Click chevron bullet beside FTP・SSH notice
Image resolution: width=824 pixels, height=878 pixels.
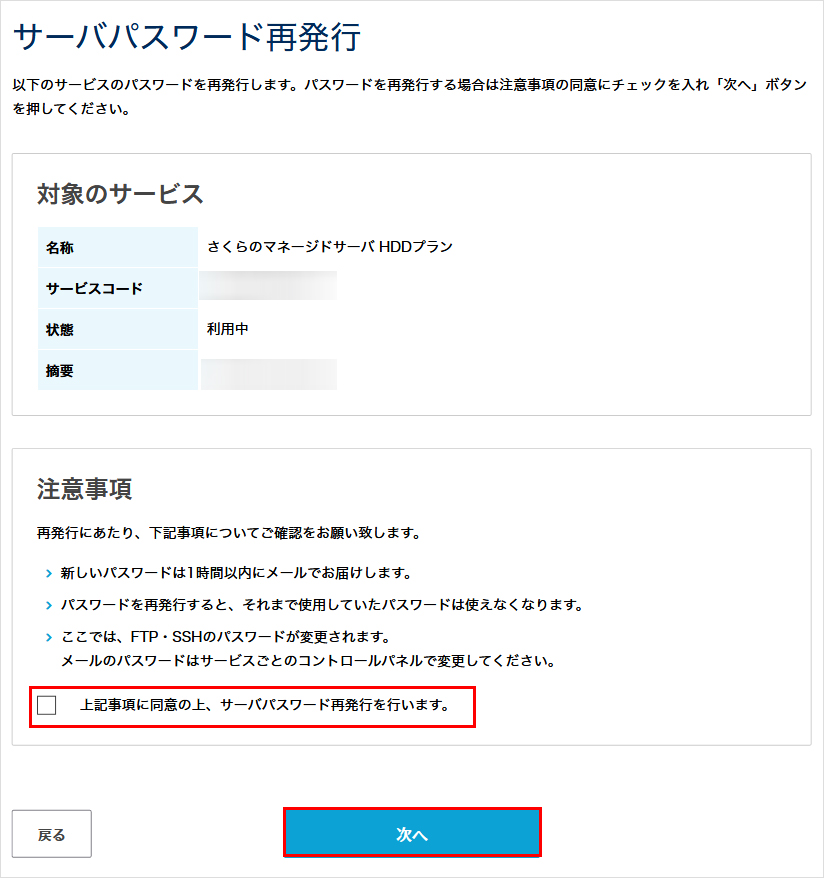49,637
